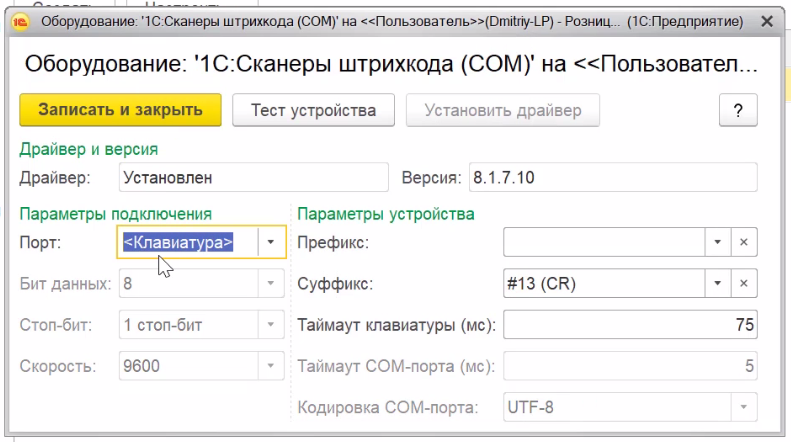Click the 'Бит данных' field showing 8
Image resolution: width=791 pixels, height=442 pixels.
pos(189,283)
